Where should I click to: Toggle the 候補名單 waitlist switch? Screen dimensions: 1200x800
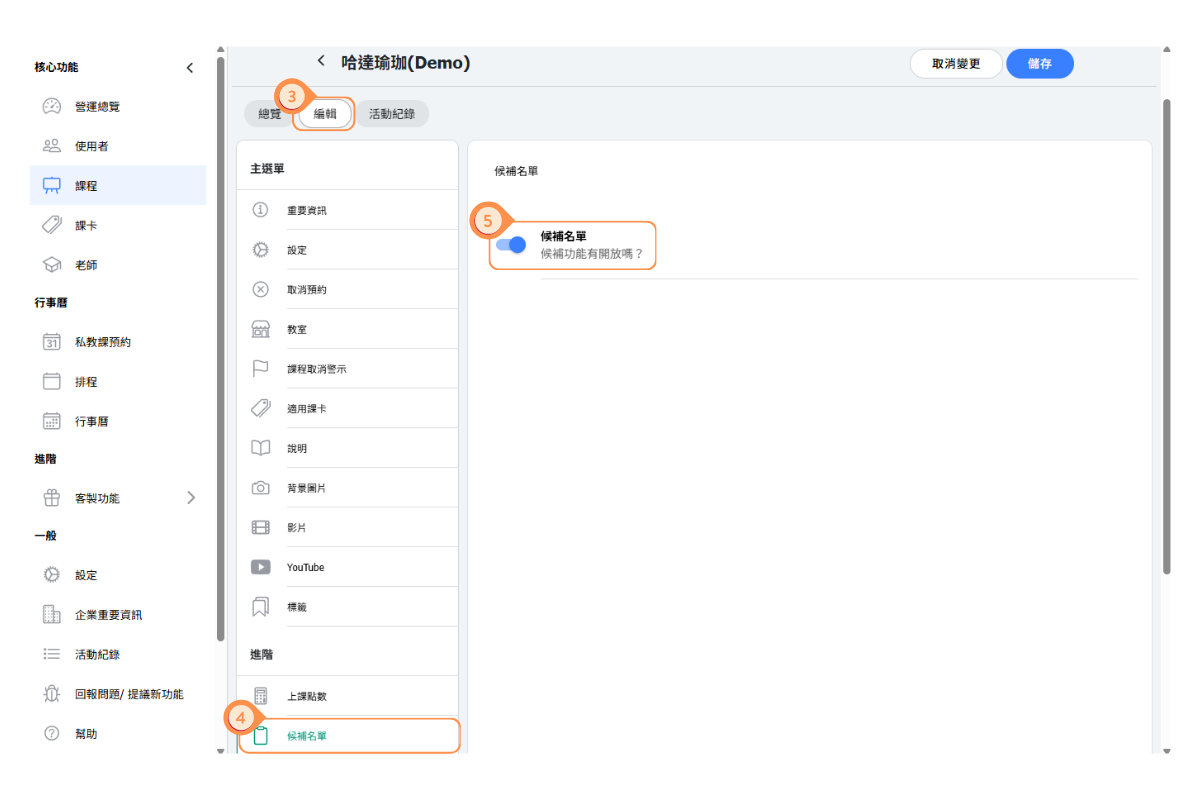point(511,245)
